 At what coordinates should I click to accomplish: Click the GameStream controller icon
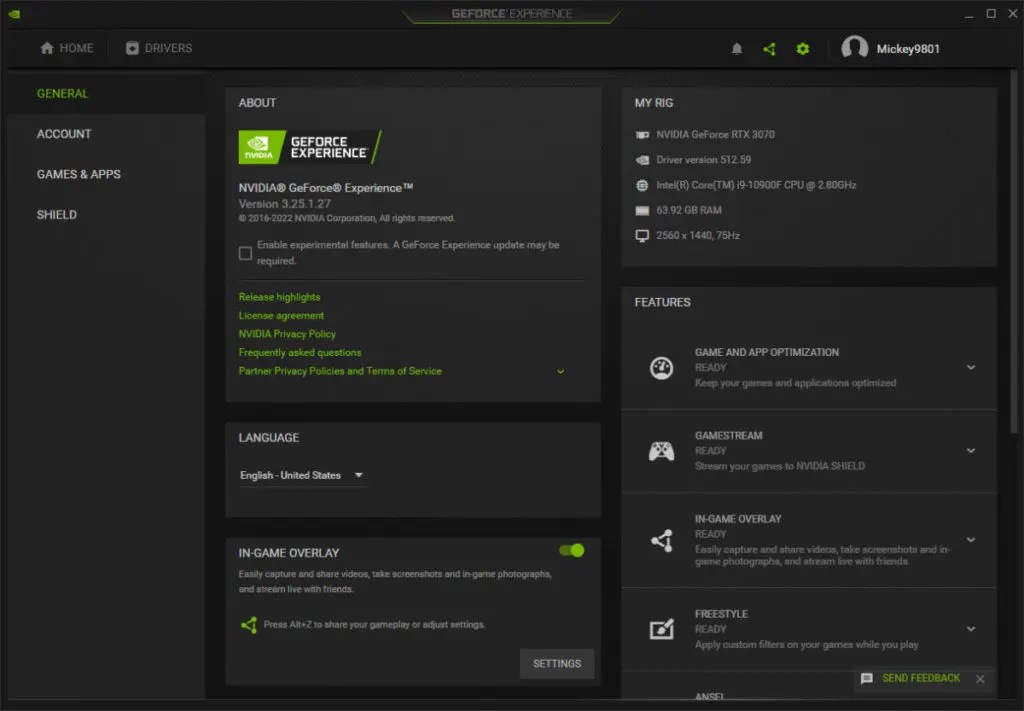click(661, 450)
